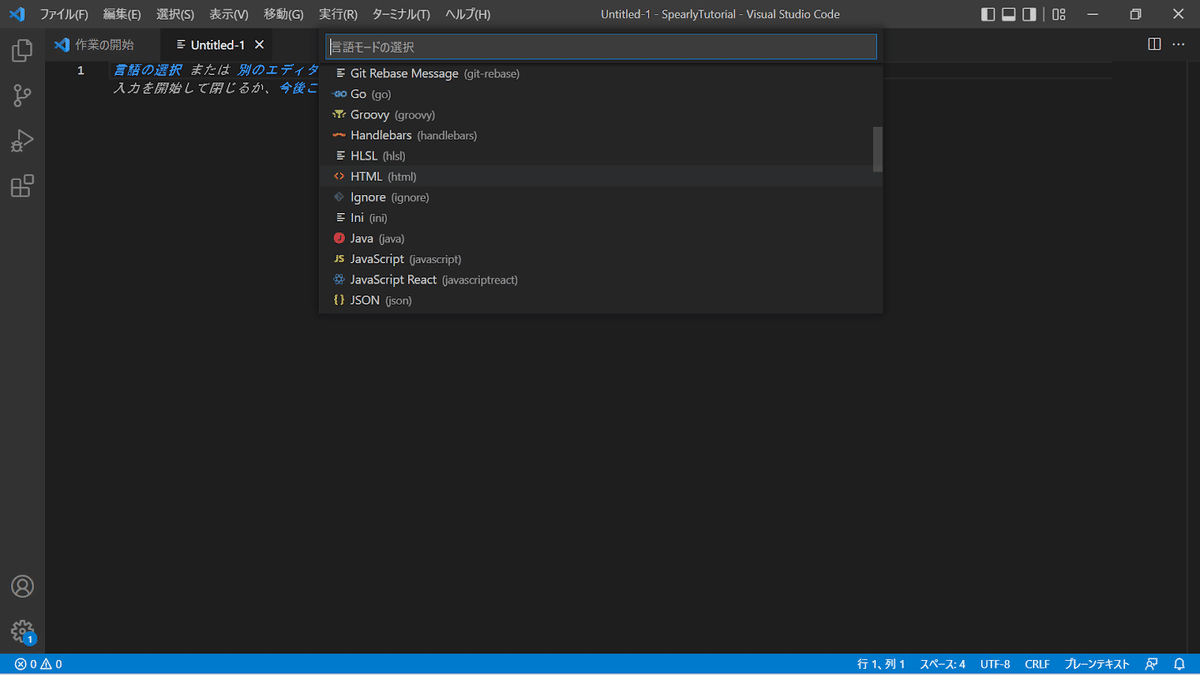Open the Explorer view in activity bar
Image resolution: width=1200 pixels, height=675 pixels.
click(22, 51)
